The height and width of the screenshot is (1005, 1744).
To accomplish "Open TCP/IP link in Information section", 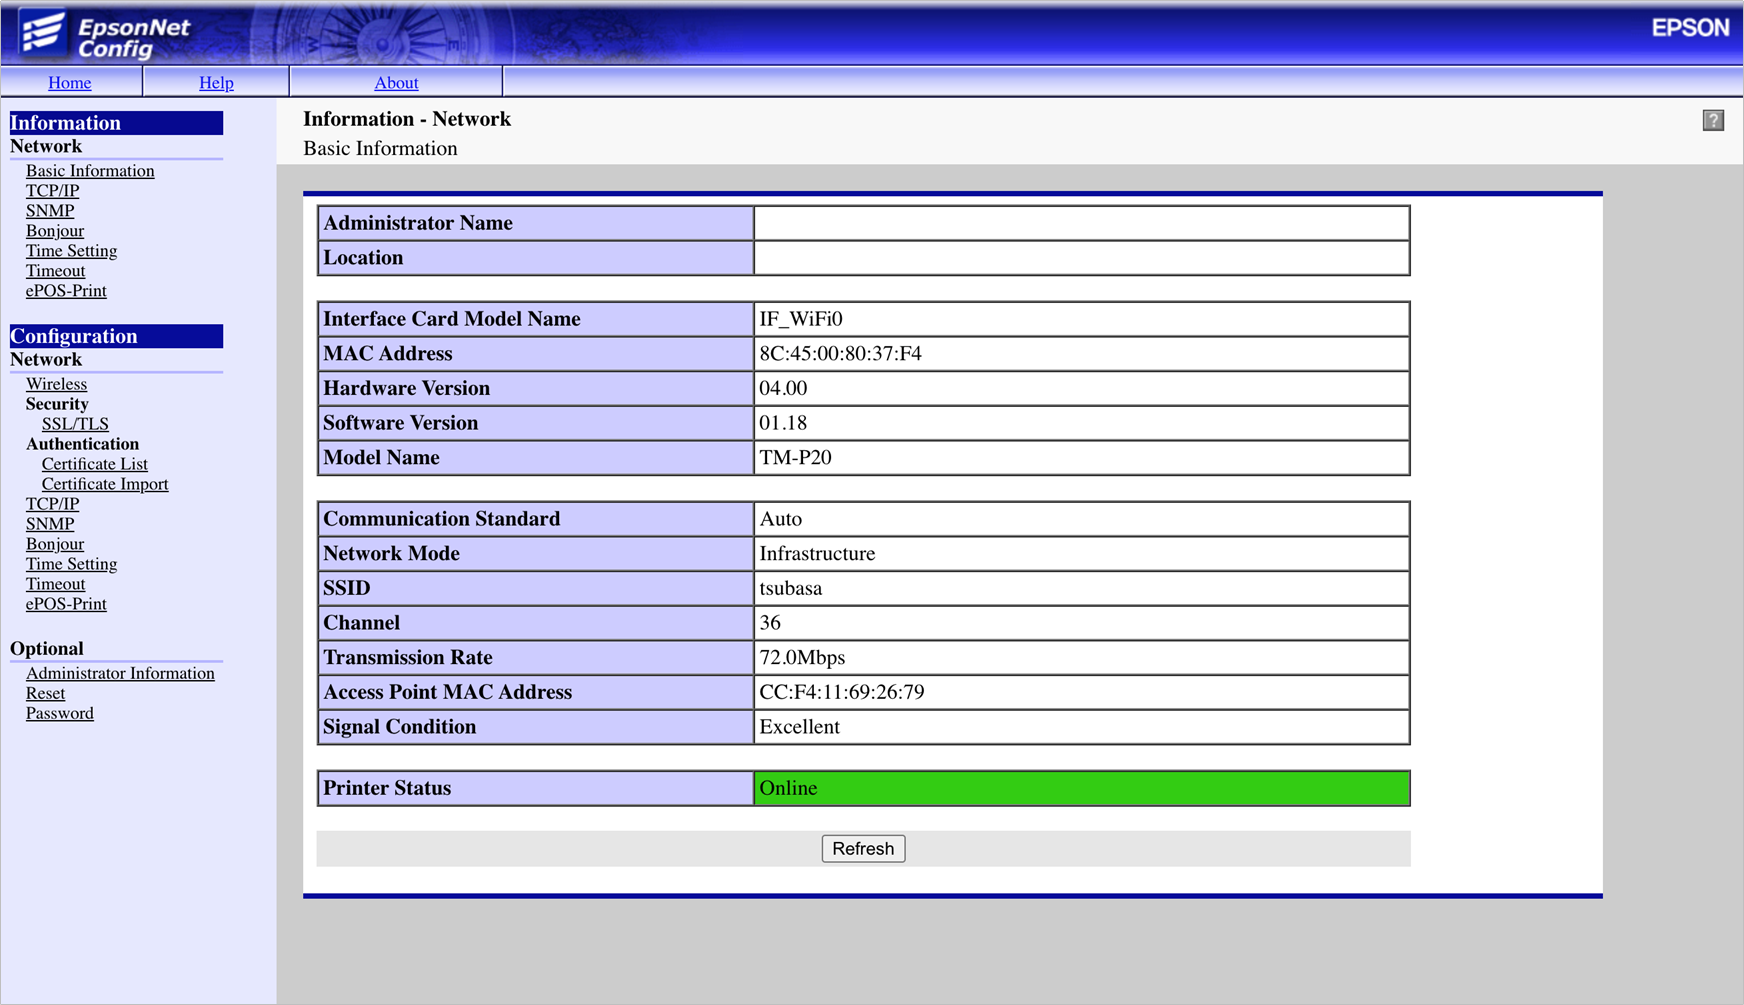I will 52,191.
